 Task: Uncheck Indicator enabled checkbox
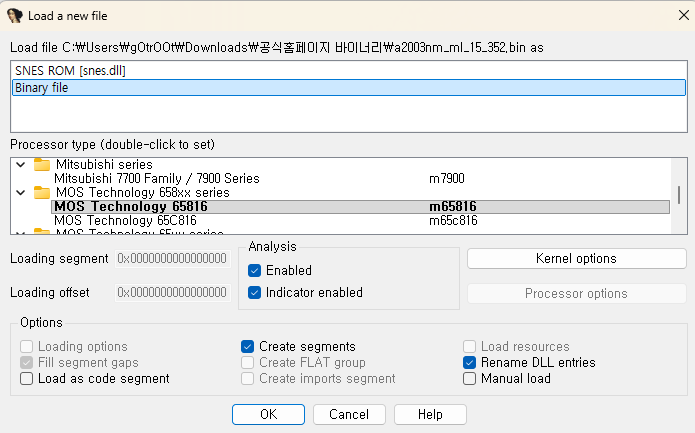(x=254, y=293)
